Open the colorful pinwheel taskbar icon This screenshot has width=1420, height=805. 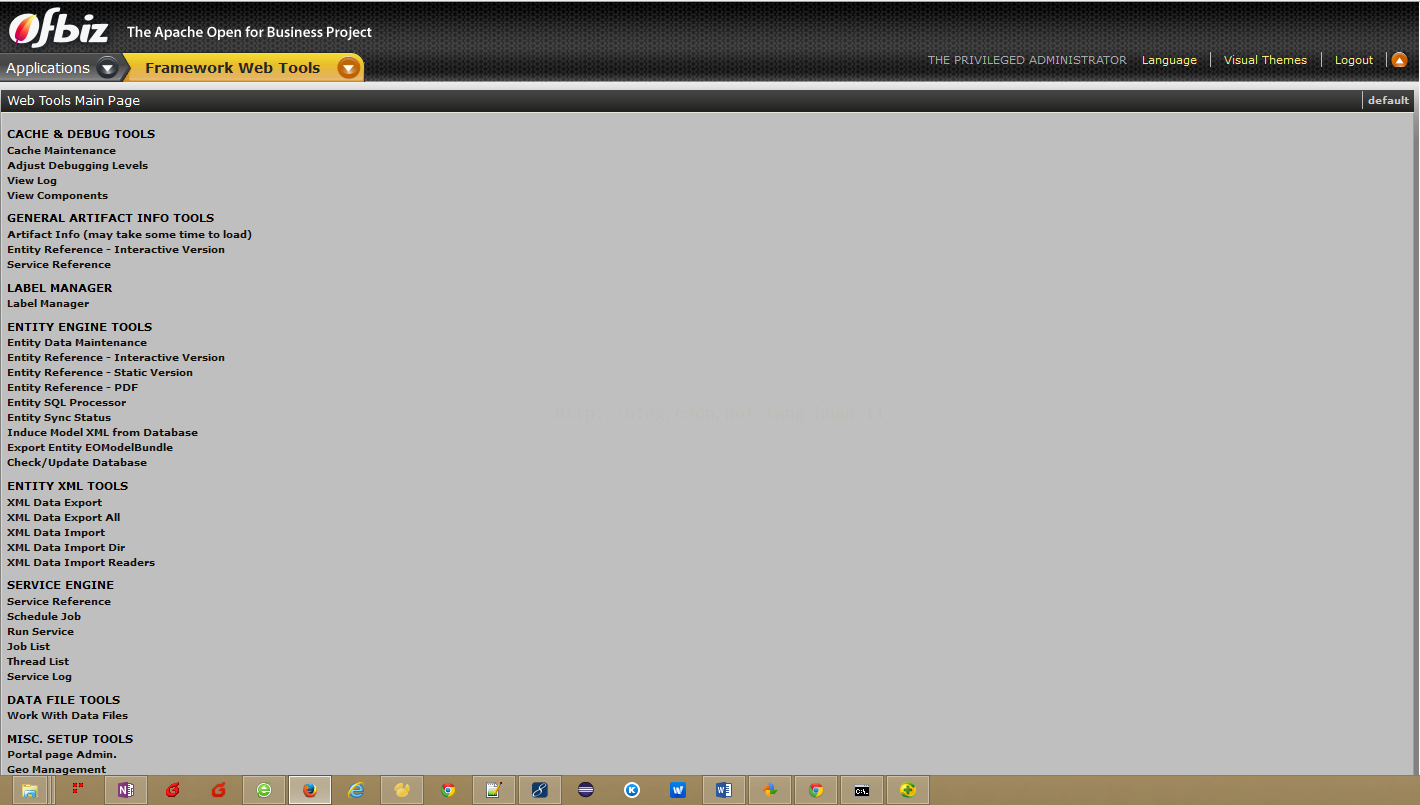pos(770,790)
